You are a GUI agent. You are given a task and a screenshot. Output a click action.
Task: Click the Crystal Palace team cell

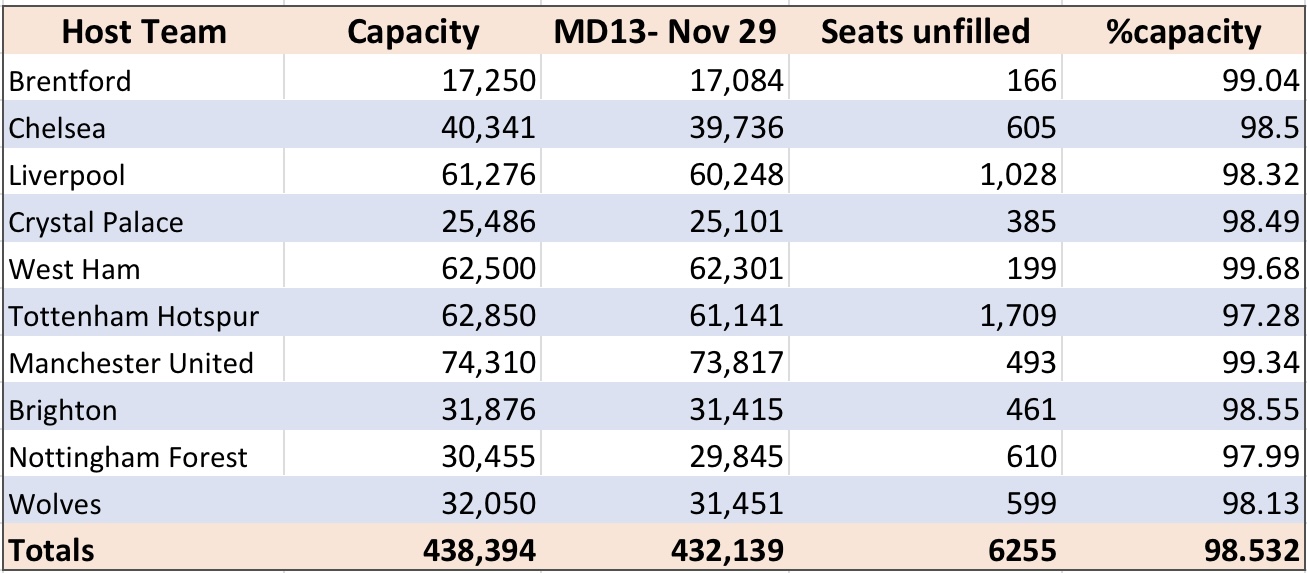[143, 220]
